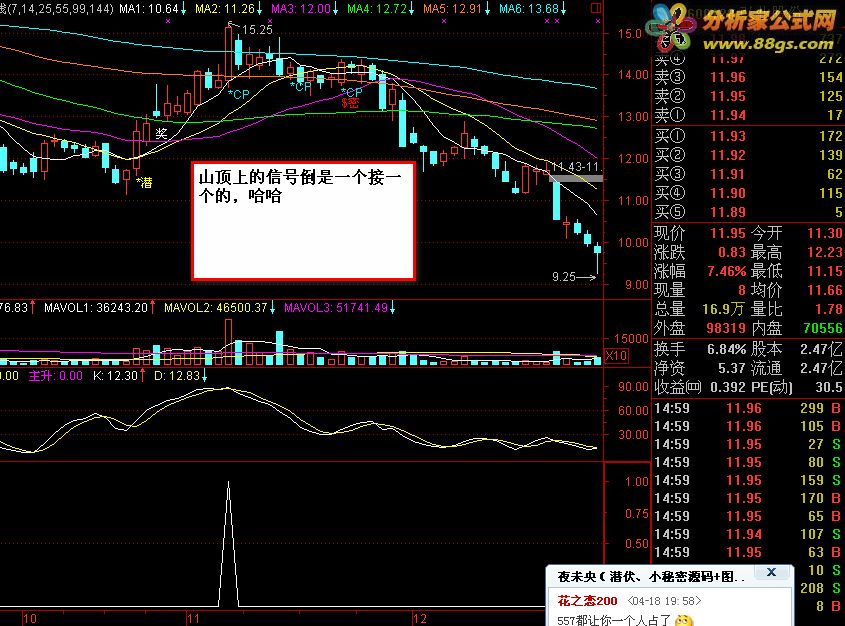This screenshot has height=626, width=845.
Task: Click the 卖③ 11.96 ask row
Action: tap(749, 77)
